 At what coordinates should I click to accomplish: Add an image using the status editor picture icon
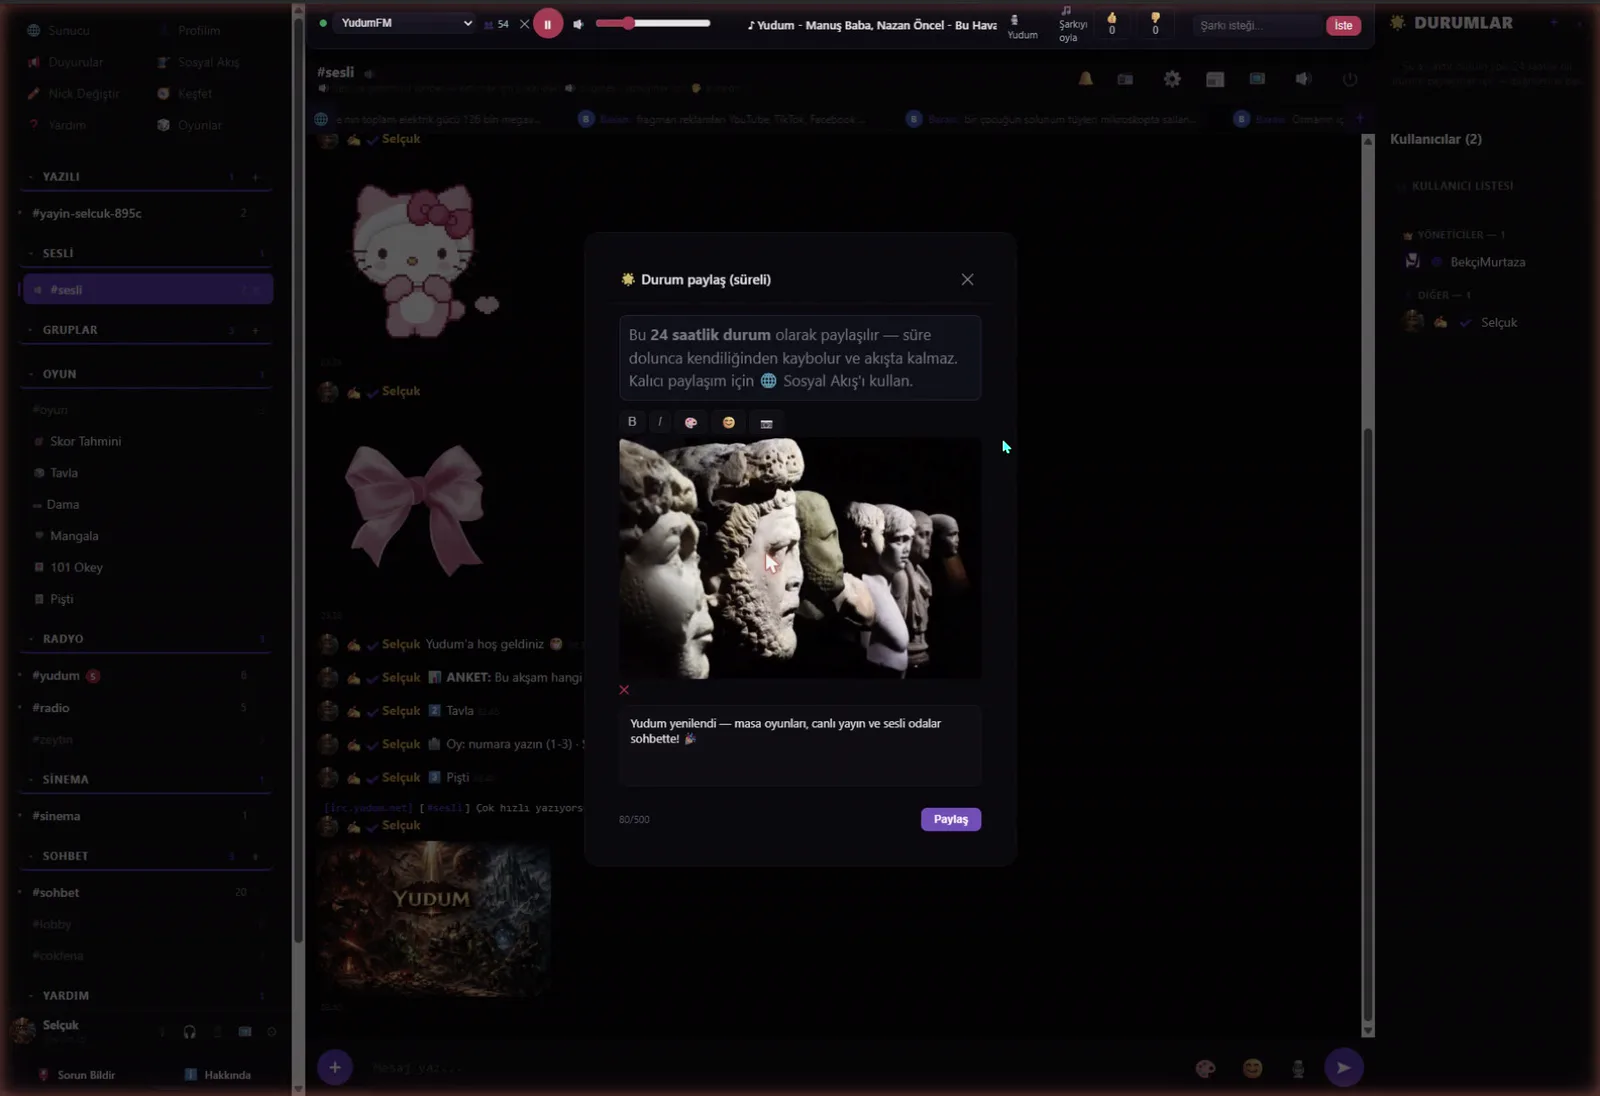(767, 423)
